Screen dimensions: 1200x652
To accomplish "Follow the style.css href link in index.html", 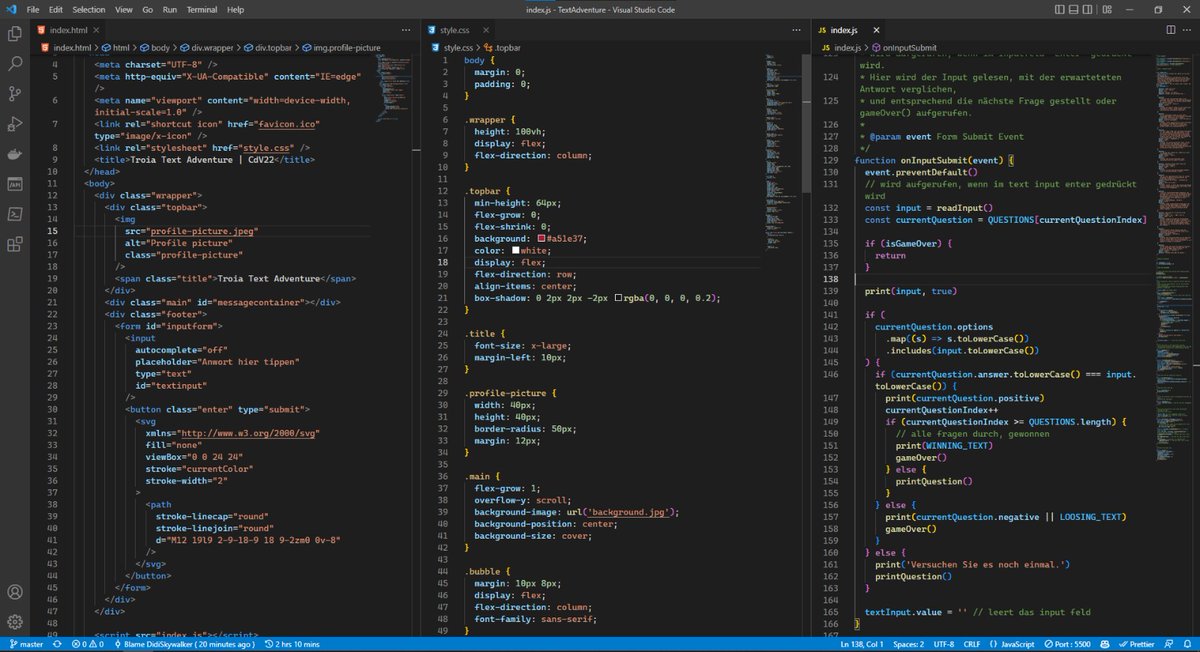I will tap(265, 147).
